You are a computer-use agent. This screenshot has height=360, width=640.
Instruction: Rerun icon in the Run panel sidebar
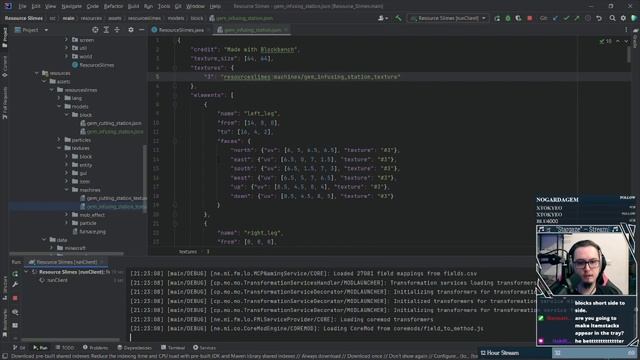(x=15, y=274)
